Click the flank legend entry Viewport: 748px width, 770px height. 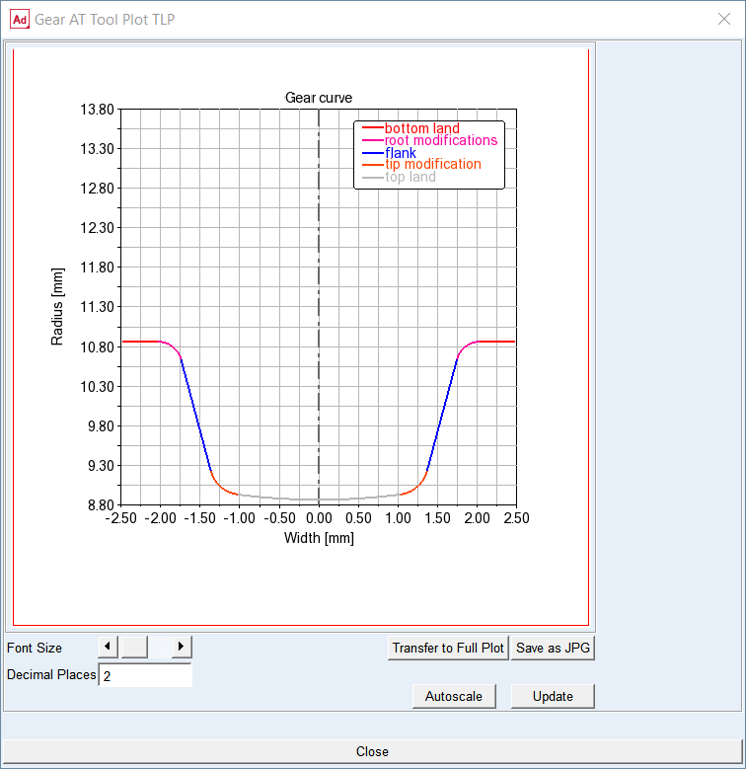click(389, 153)
